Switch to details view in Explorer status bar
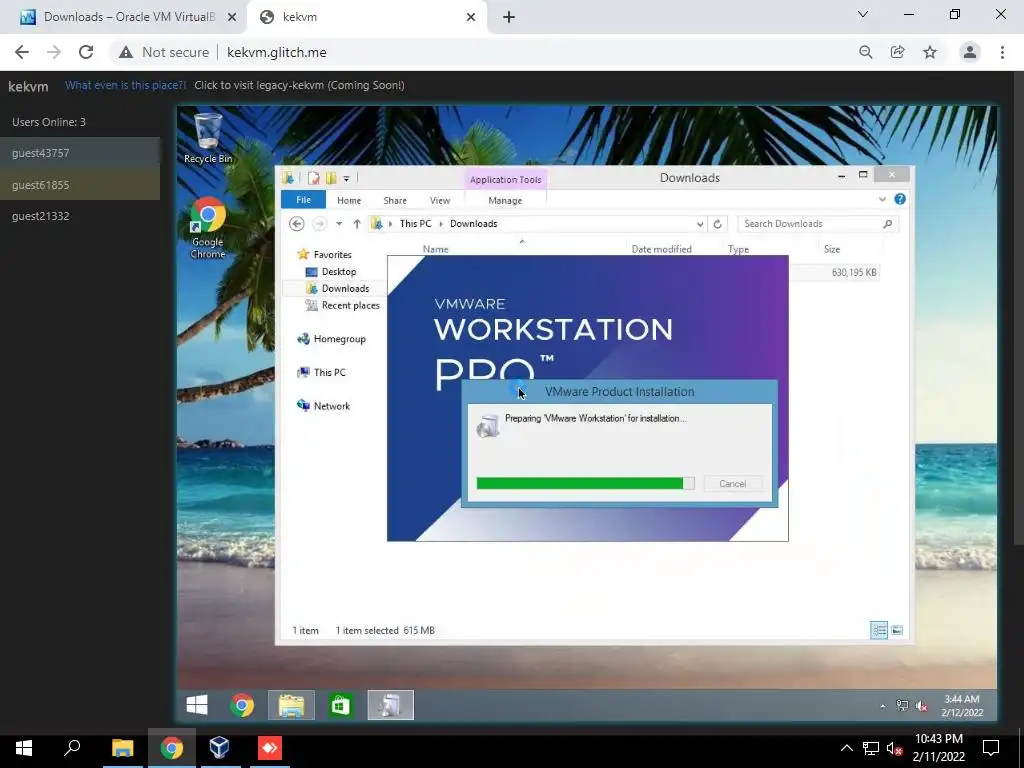1024x768 pixels. point(878,630)
